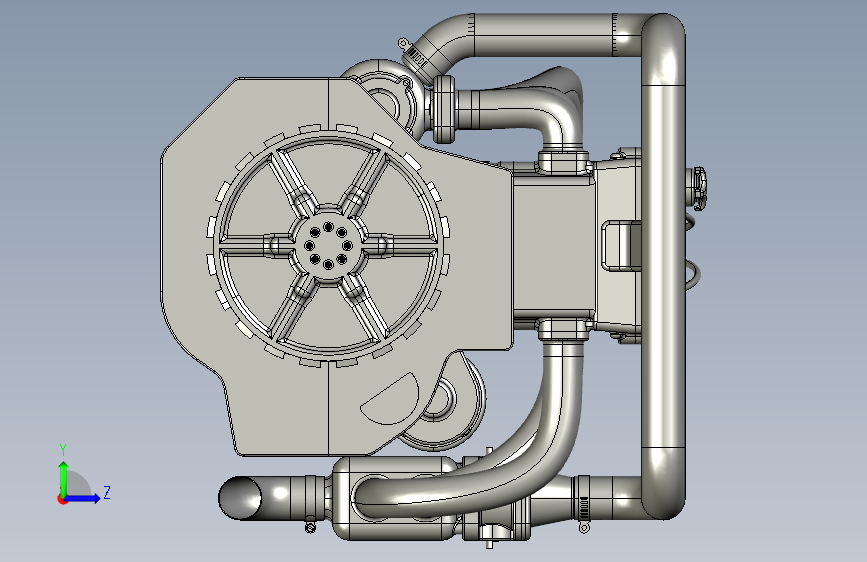Click the blue Z axis arrow of the triad
Viewport: 867px width, 562px height.
click(83, 498)
